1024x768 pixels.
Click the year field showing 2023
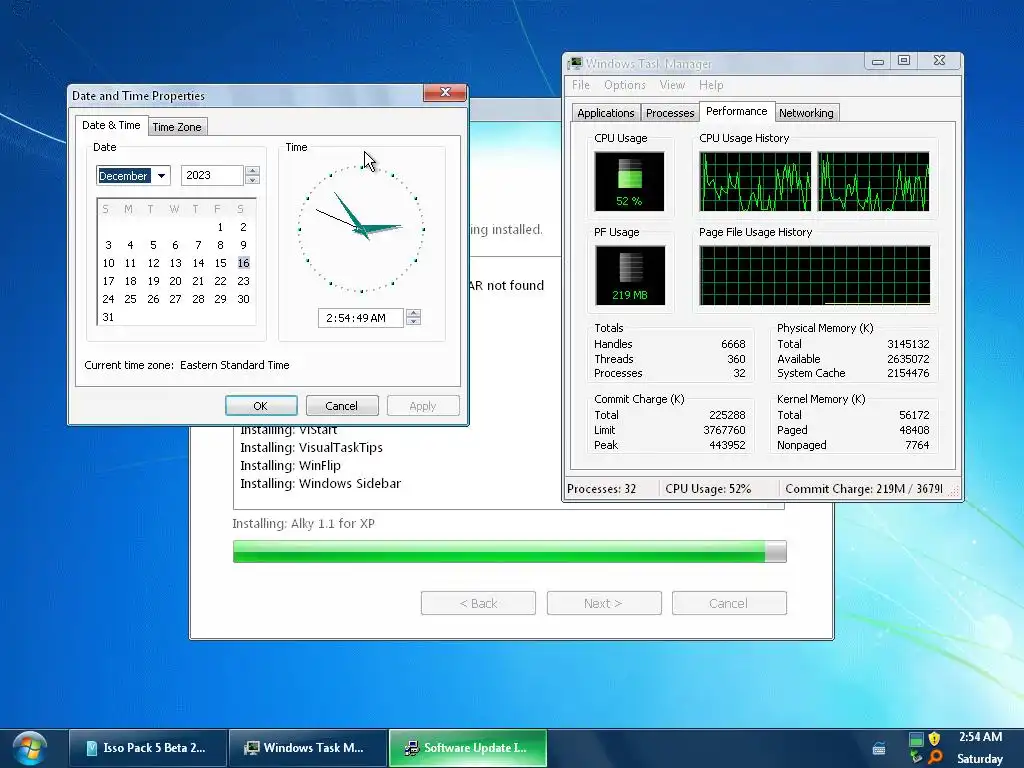pos(212,175)
